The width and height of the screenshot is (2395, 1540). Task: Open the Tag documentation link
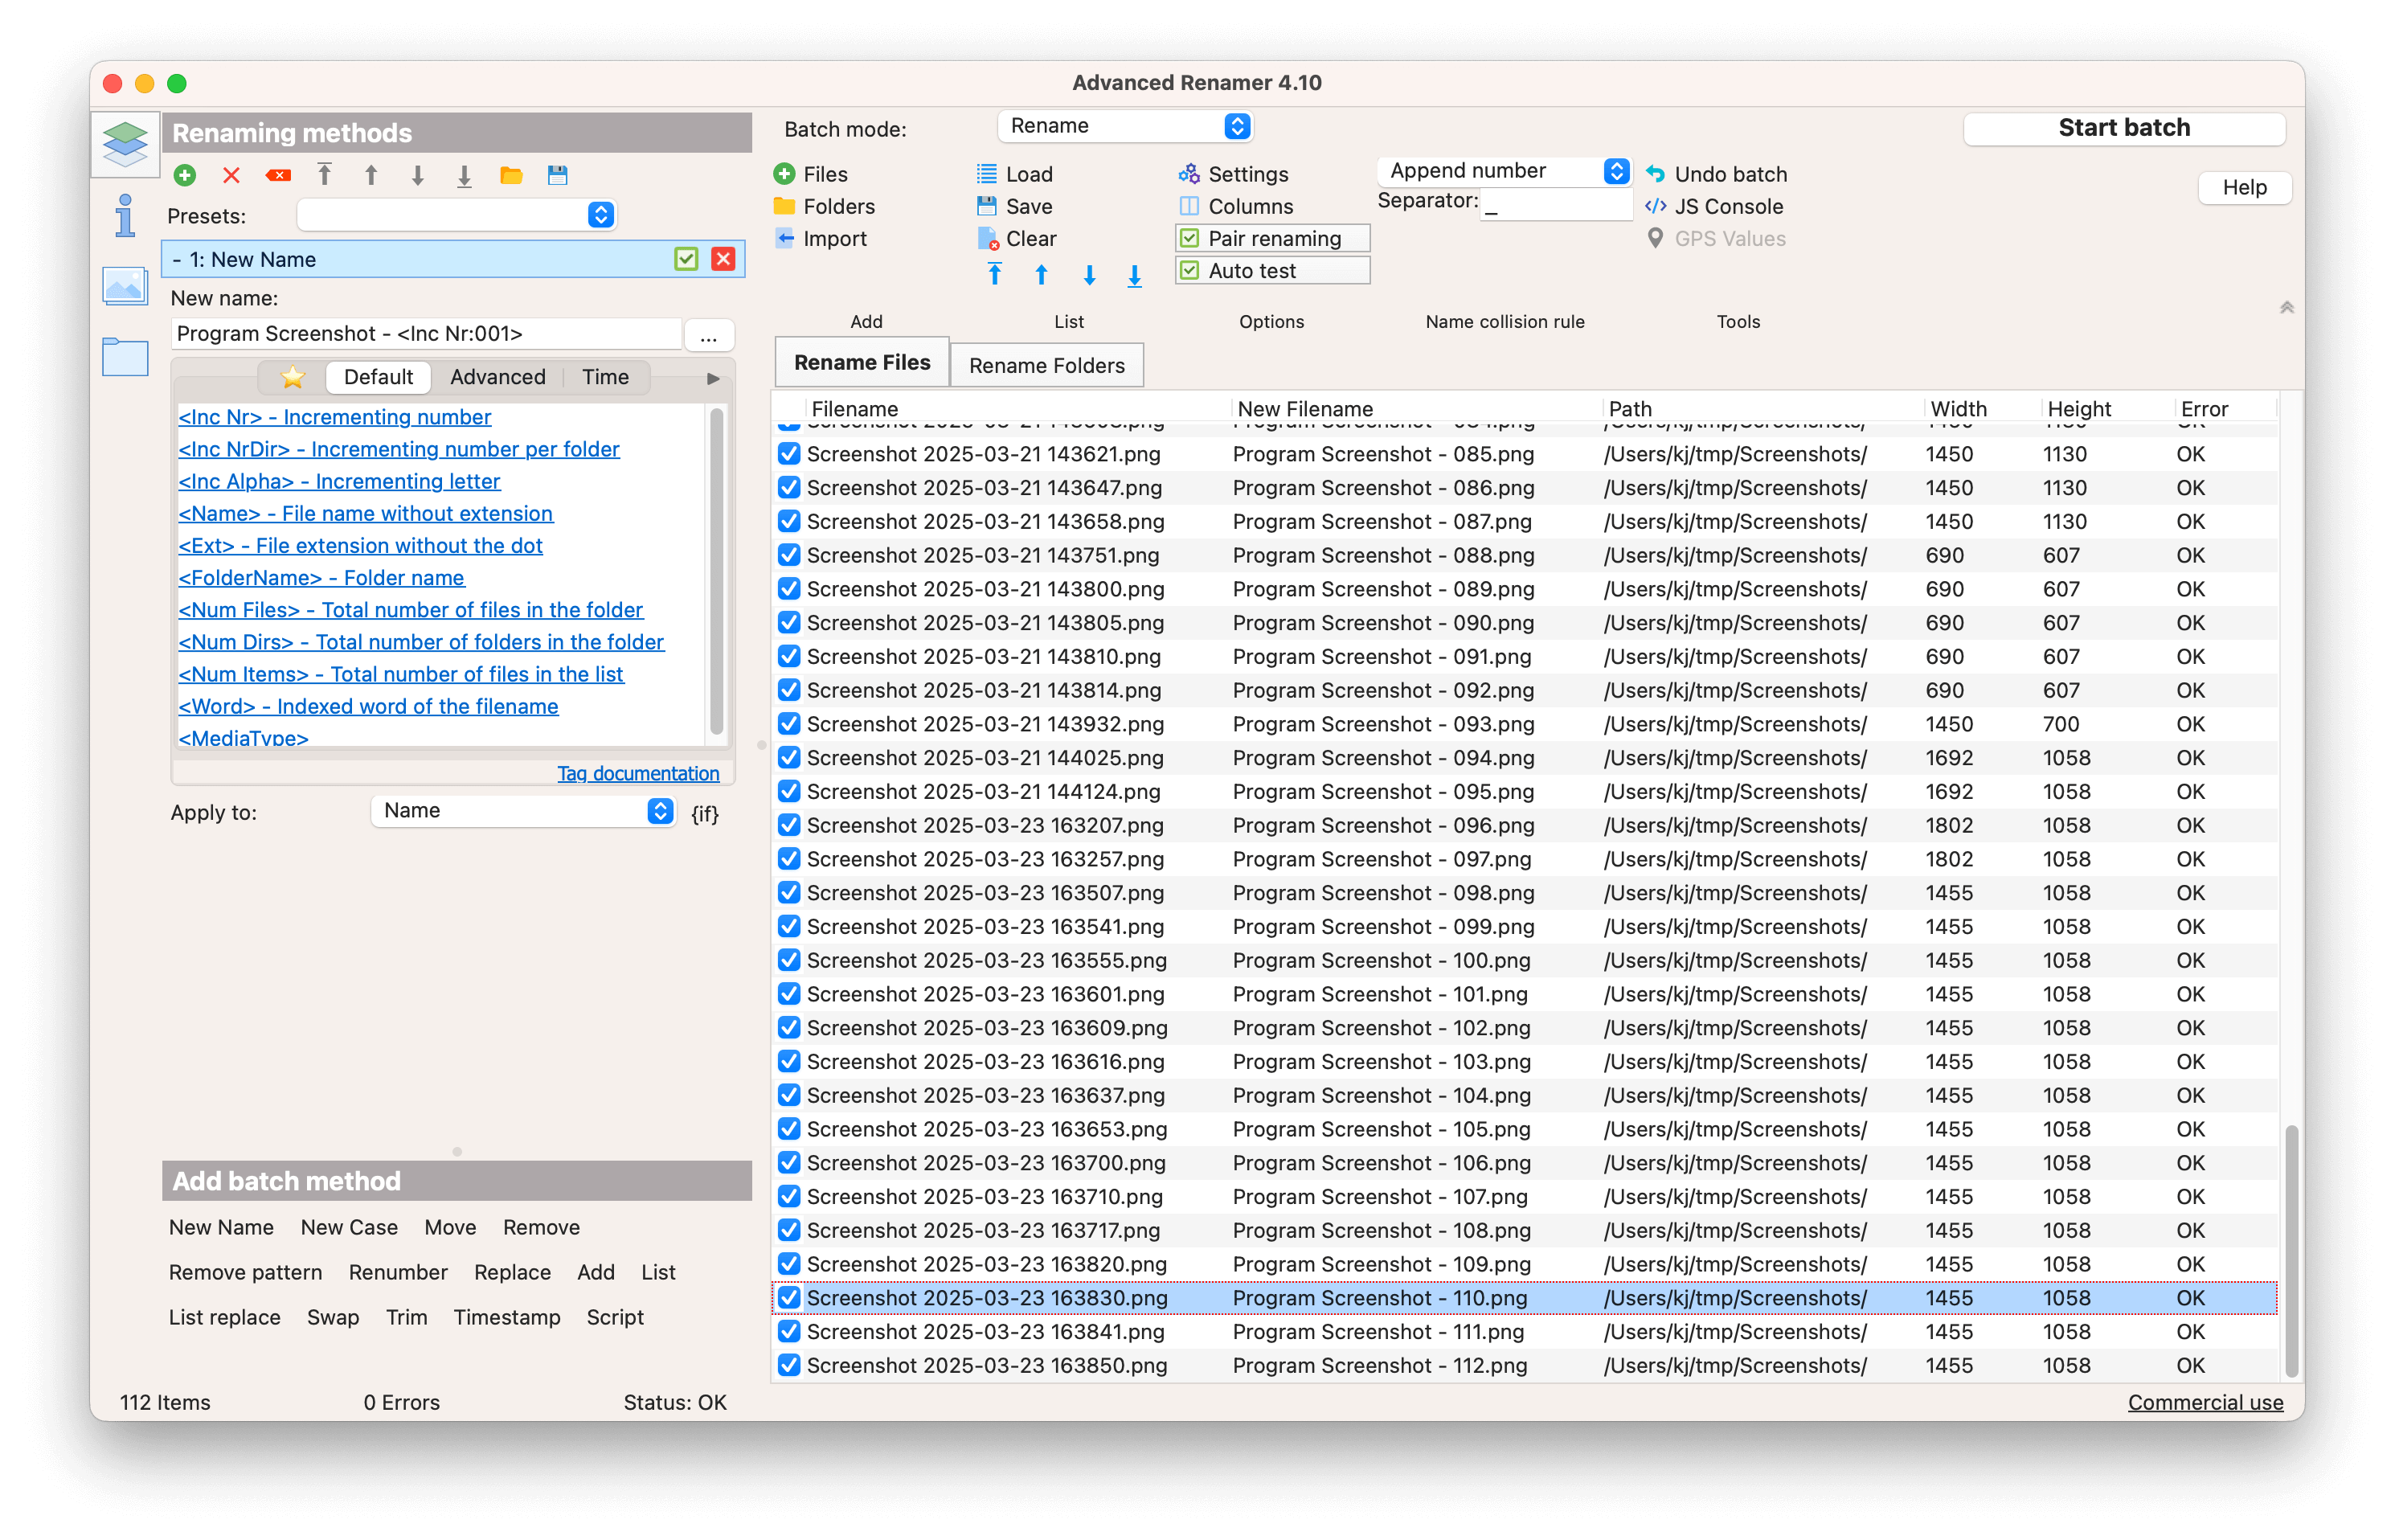pyautogui.click(x=638, y=772)
